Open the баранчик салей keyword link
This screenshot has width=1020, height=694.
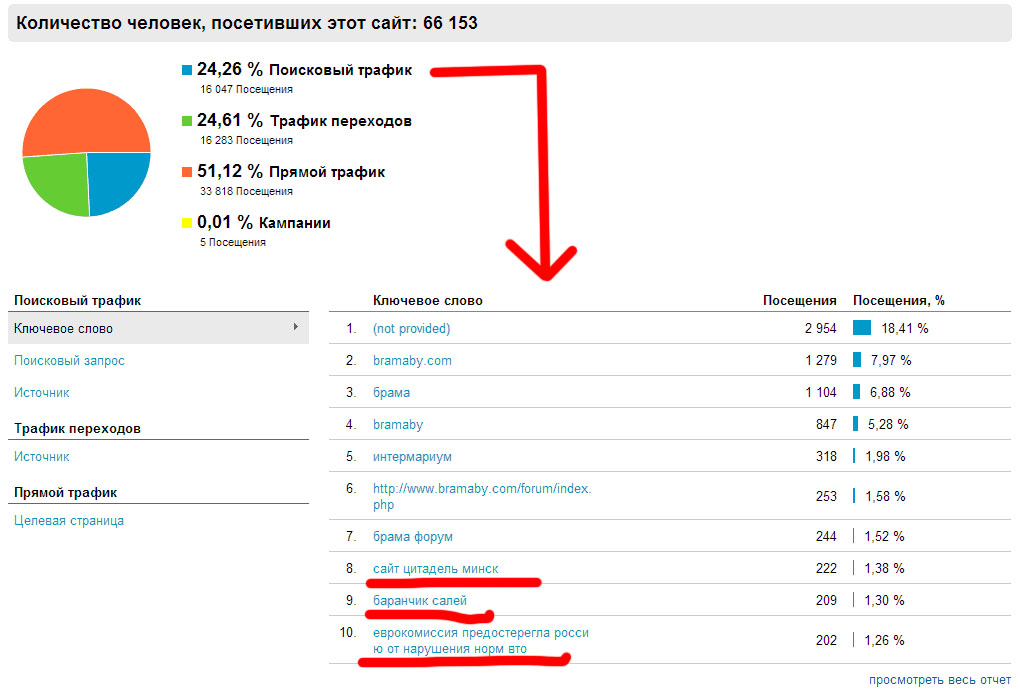[420, 600]
